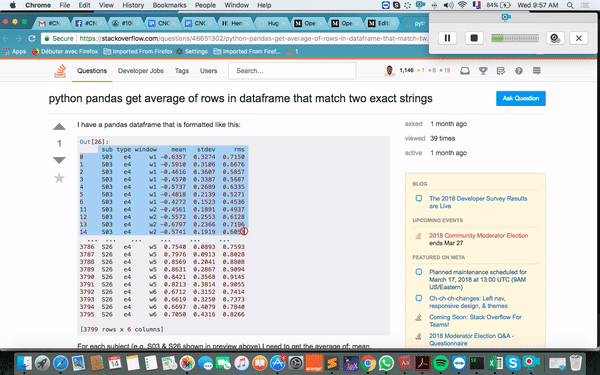Close the screen recorder panel

(579, 38)
